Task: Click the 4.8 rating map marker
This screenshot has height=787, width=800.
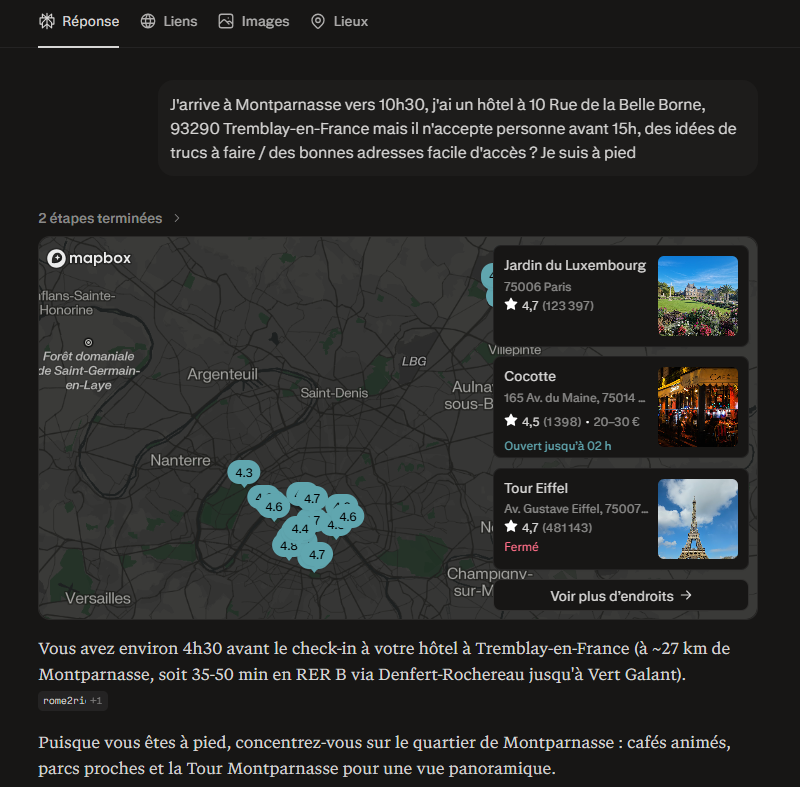Action: pos(288,546)
